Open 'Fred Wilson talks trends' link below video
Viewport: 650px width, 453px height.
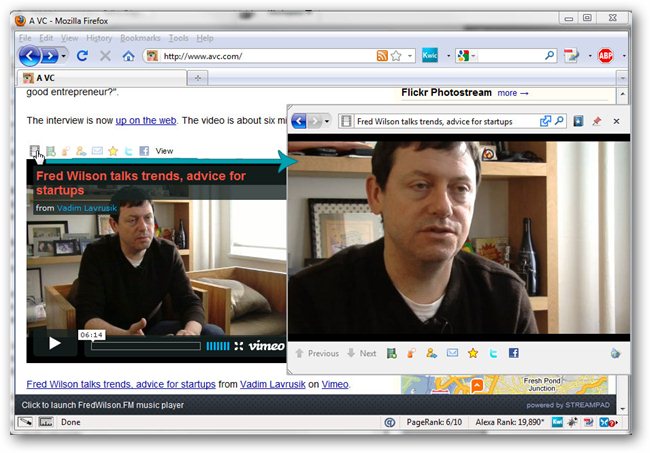(121, 384)
